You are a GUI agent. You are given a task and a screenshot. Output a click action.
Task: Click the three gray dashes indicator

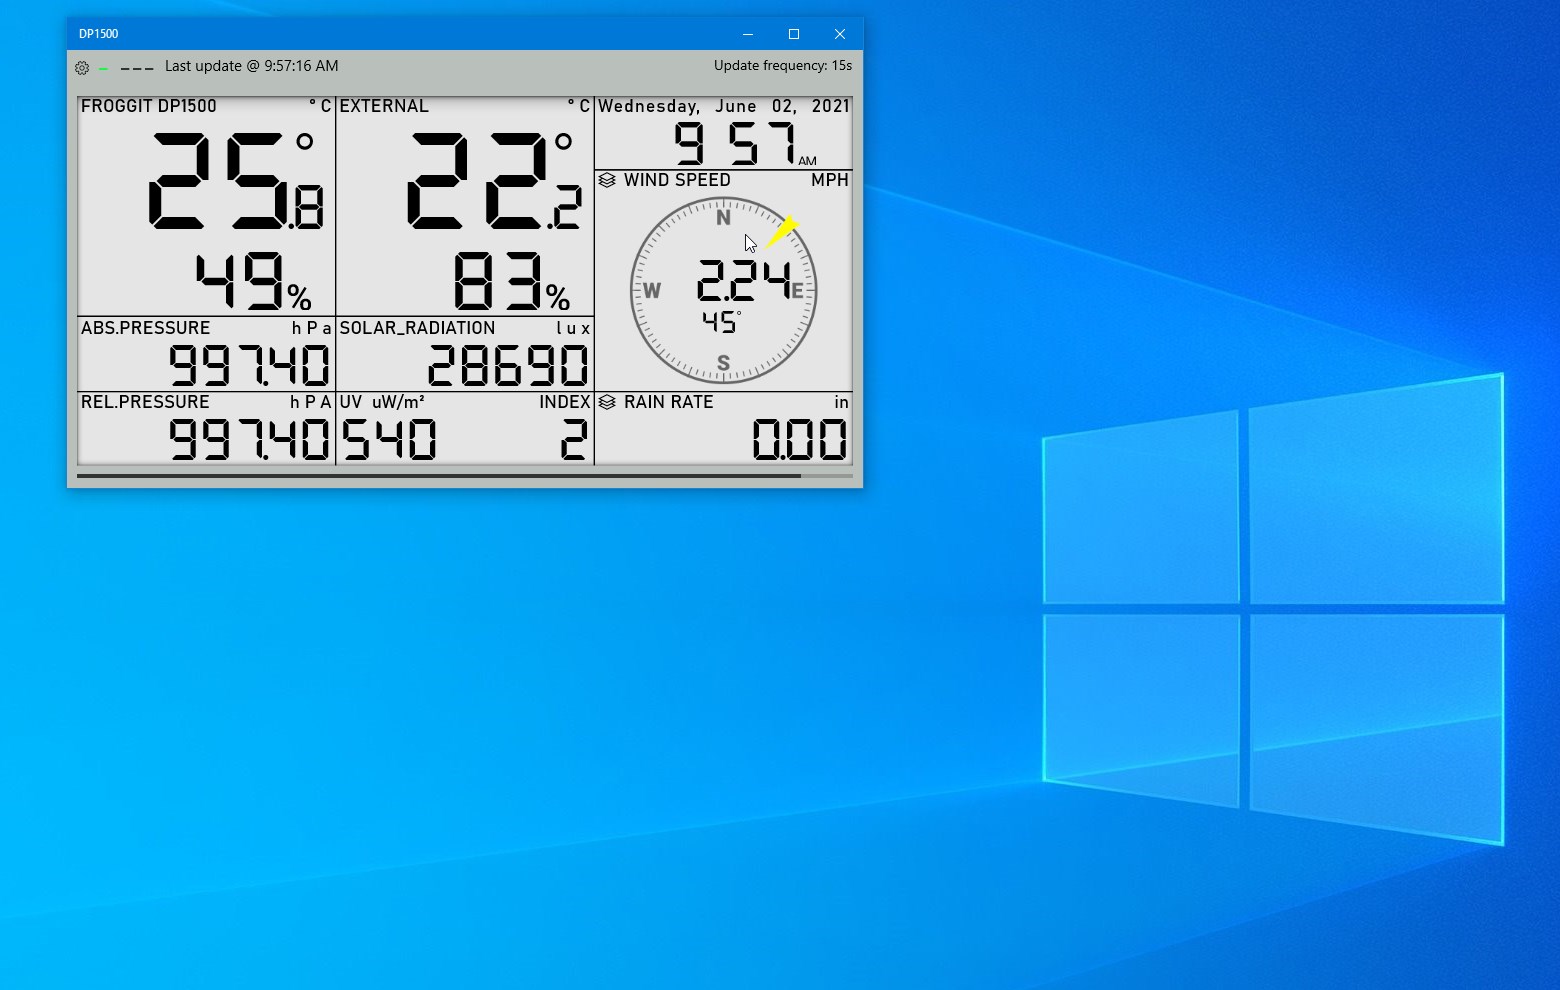[137, 69]
